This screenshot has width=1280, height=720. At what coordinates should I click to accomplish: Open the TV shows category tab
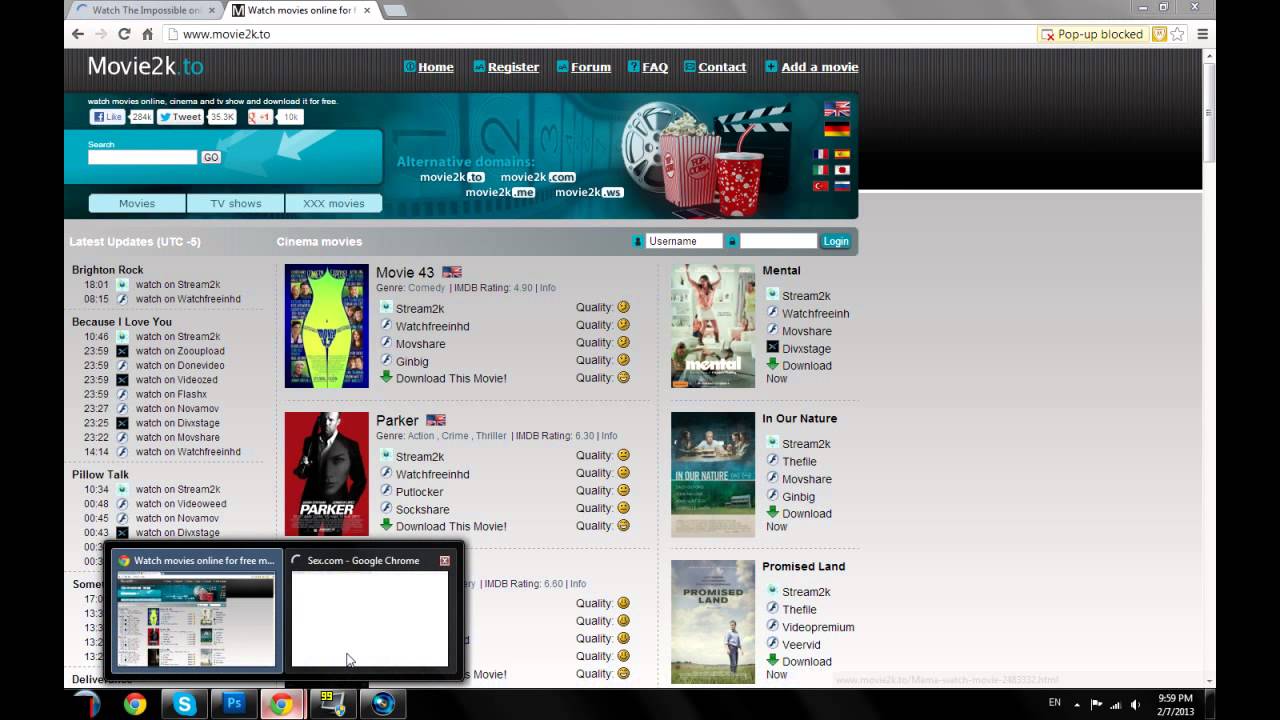point(236,203)
